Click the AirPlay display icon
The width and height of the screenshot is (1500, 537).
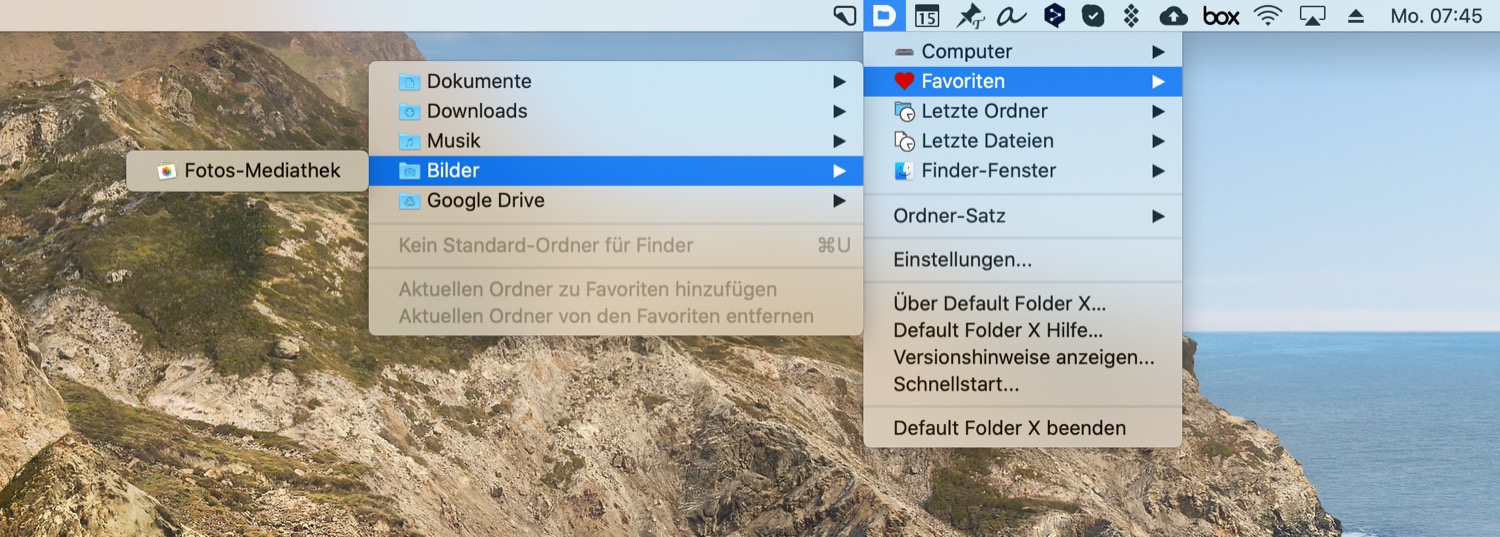tap(1312, 15)
